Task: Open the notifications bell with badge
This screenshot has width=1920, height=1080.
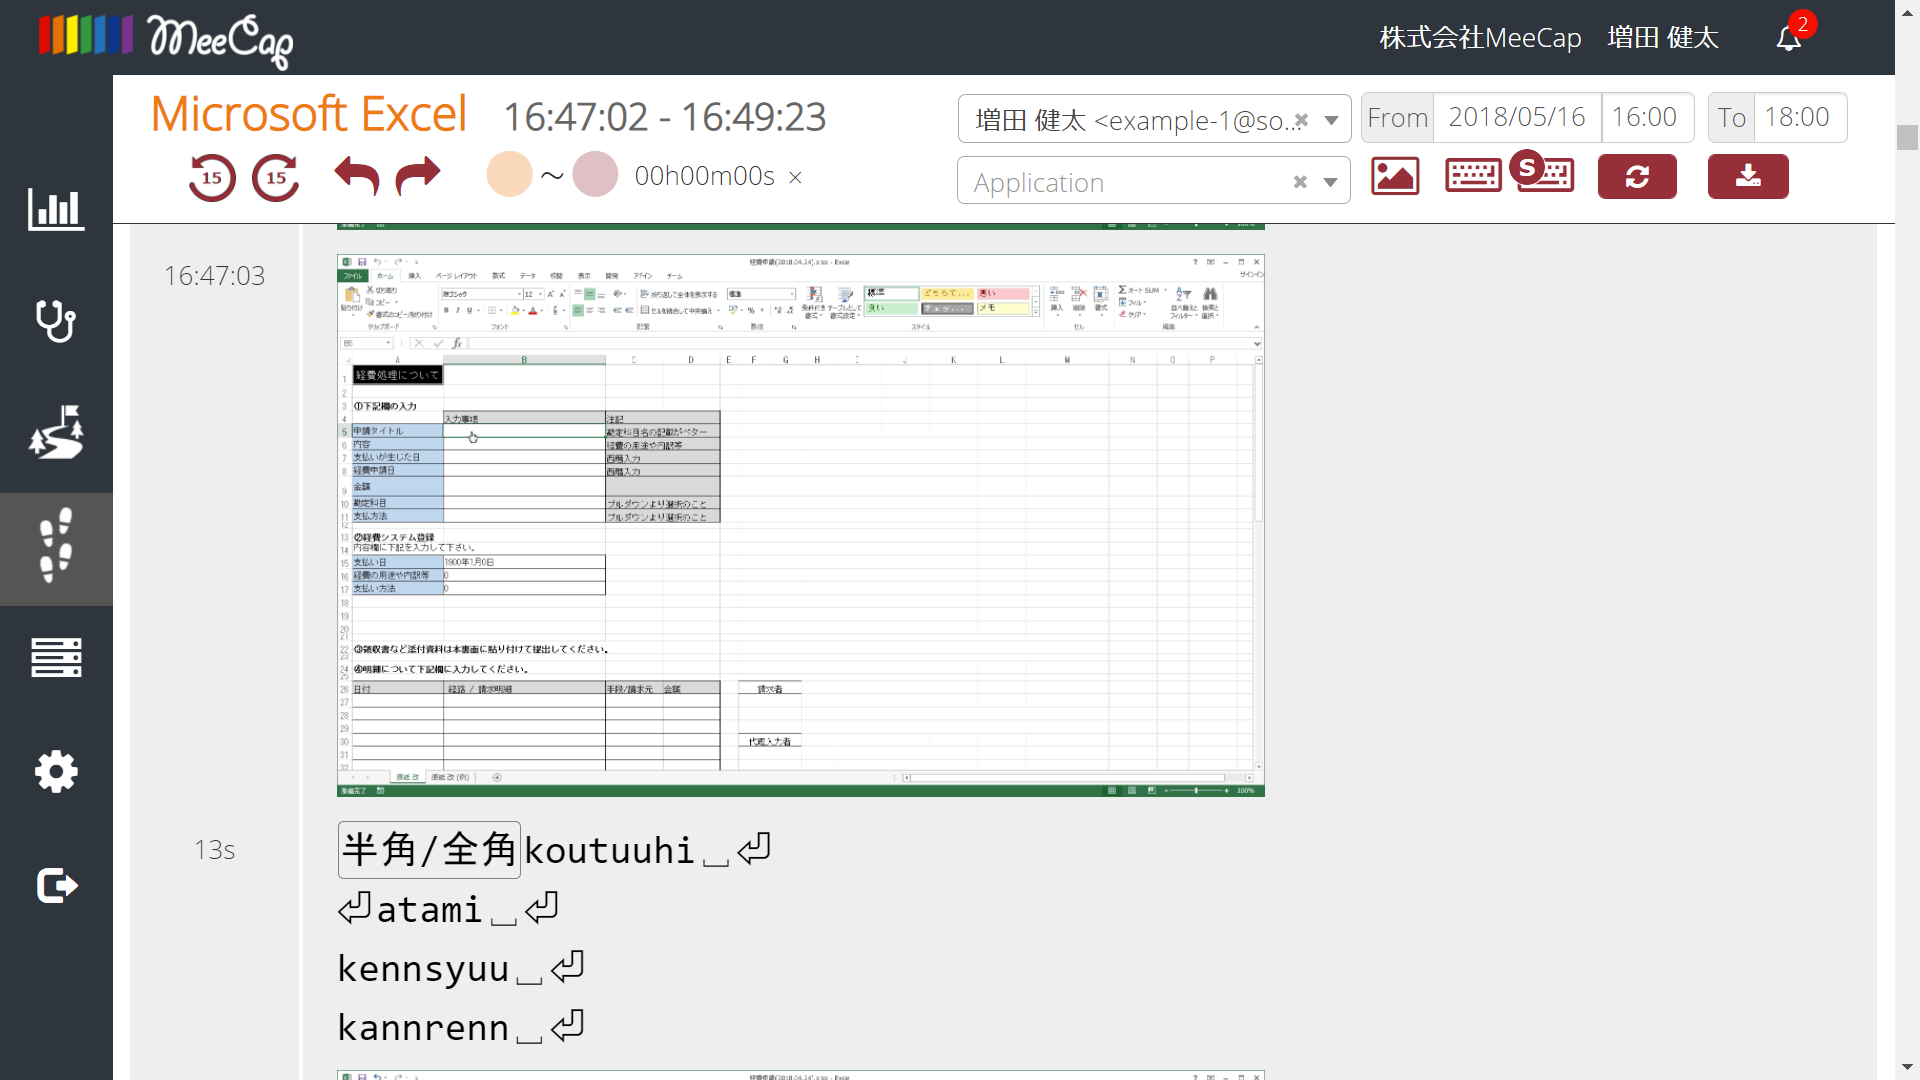Action: click(1790, 38)
